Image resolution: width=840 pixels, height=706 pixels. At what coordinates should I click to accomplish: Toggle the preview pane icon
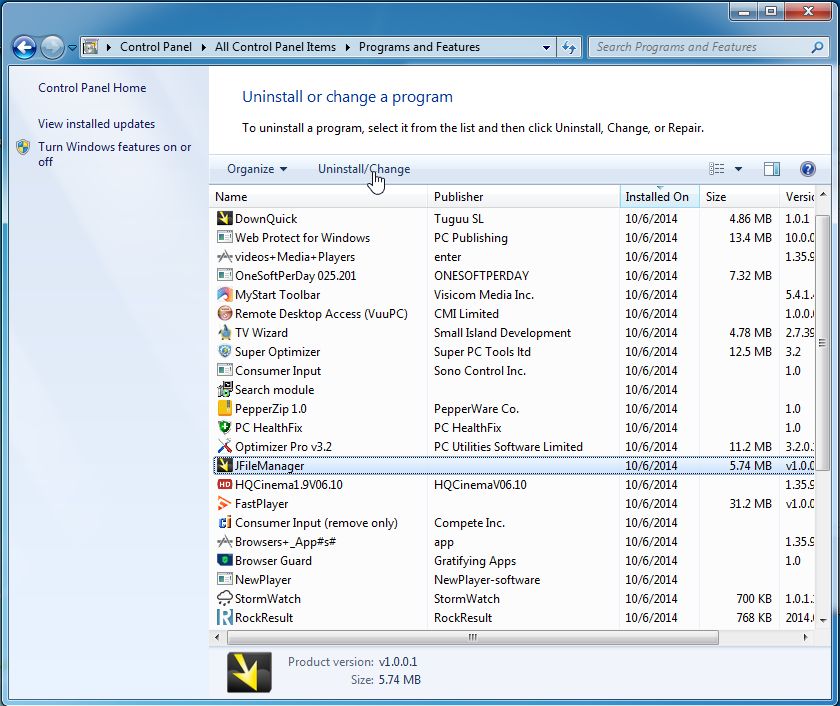coord(771,169)
